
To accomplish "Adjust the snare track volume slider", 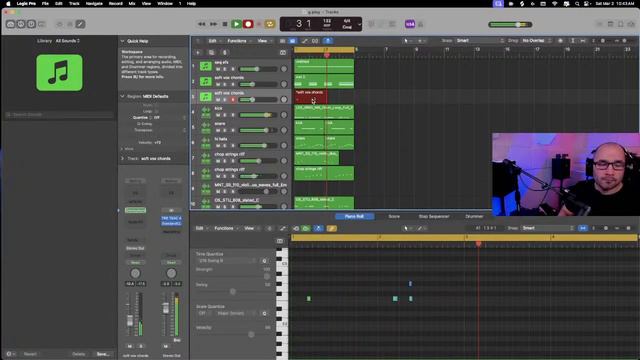I will pyautogui.click(x=258, y=131).
